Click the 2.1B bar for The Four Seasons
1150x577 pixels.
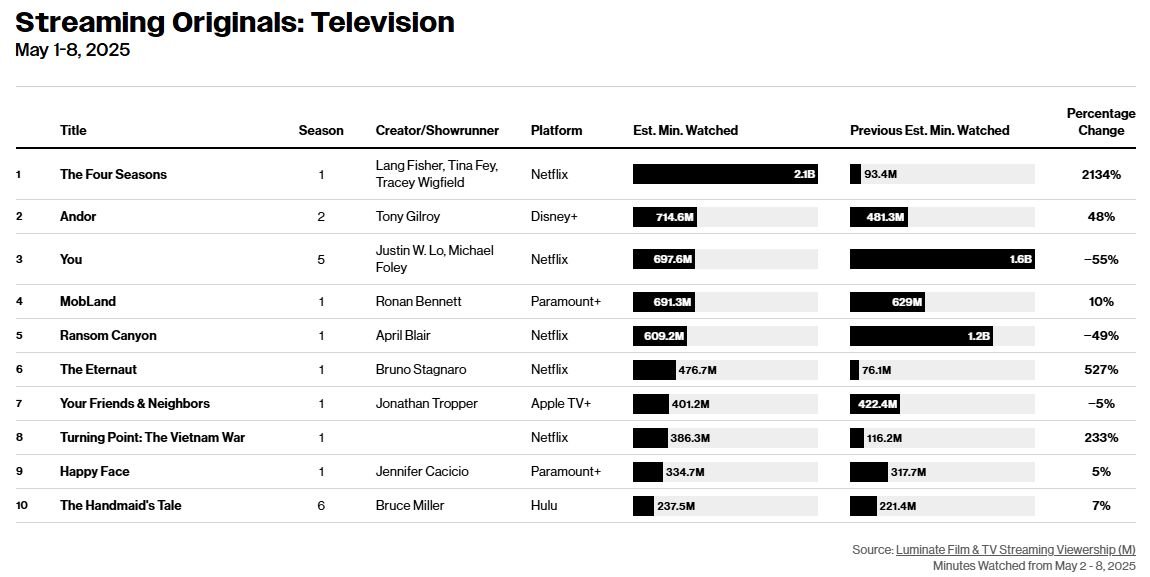(725, 174)
